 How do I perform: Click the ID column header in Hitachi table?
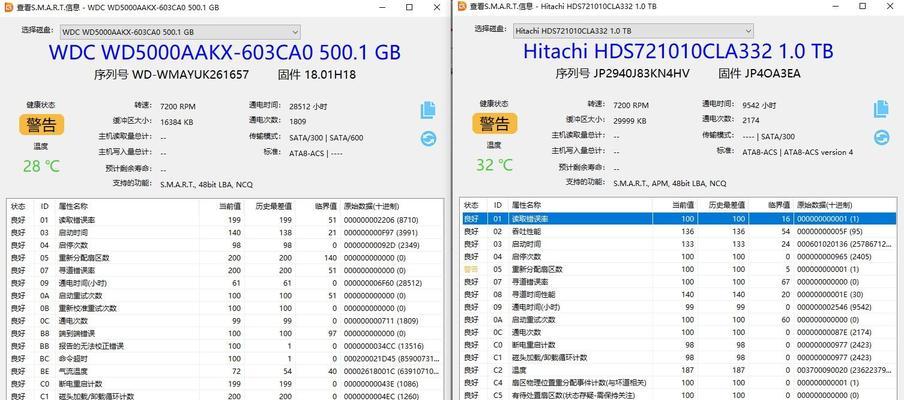pyautogui.click(x=498, y=205)
